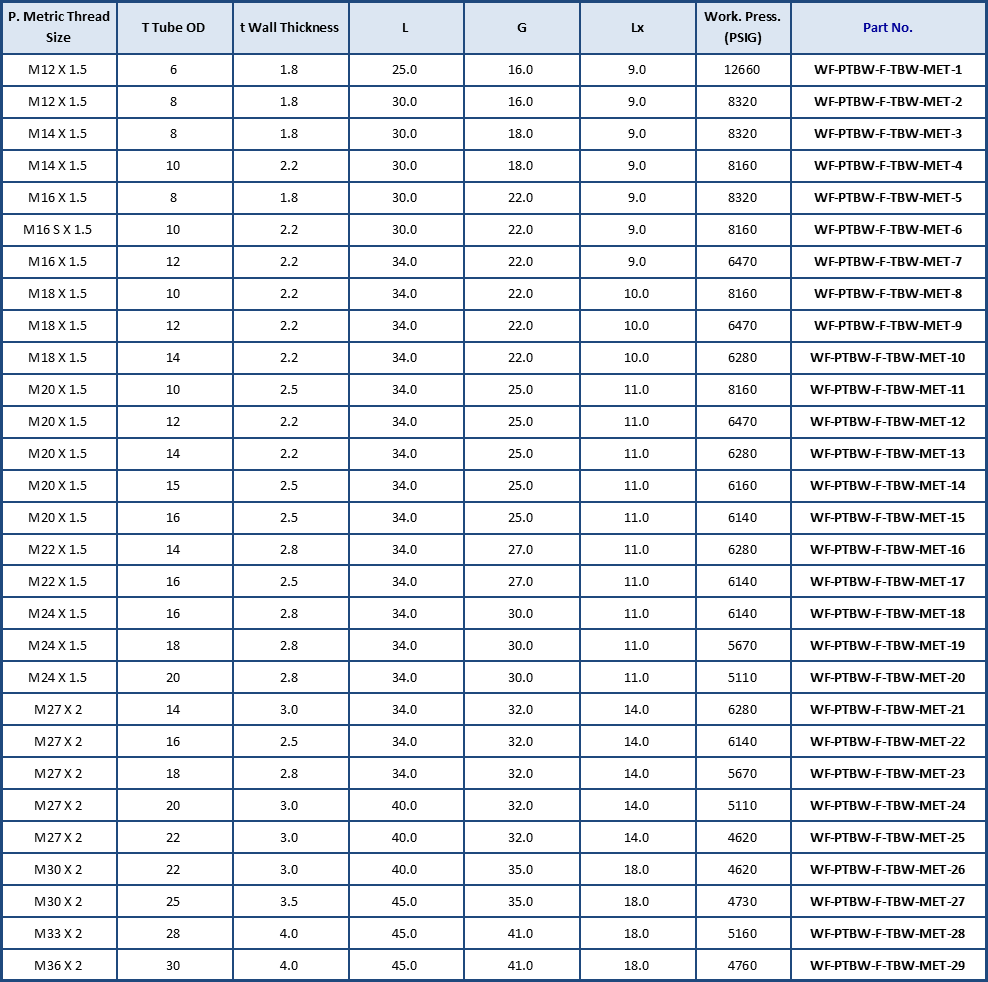Select the last row cell under G
Image resolution: width=988 pixels, height=982 pixels.
tap(521, 964)
